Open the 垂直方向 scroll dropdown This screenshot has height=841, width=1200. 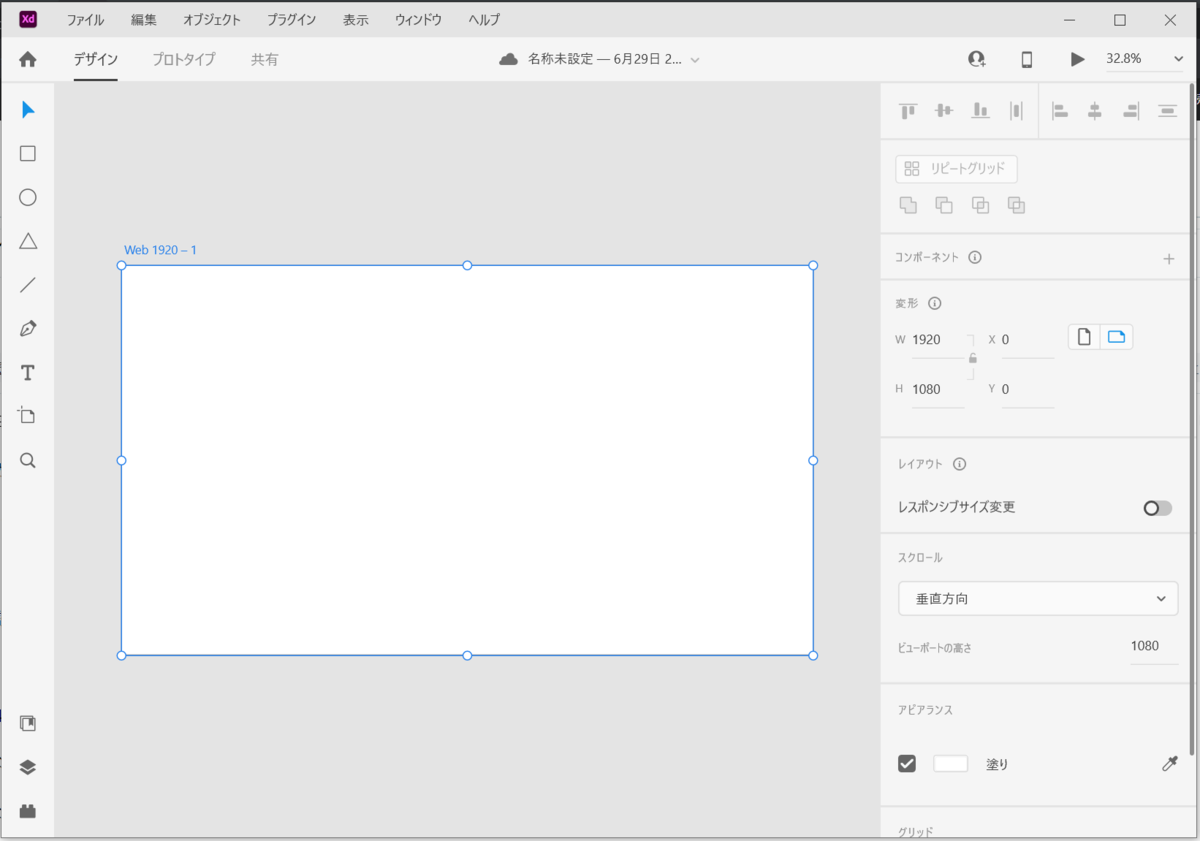[1038, 598]
